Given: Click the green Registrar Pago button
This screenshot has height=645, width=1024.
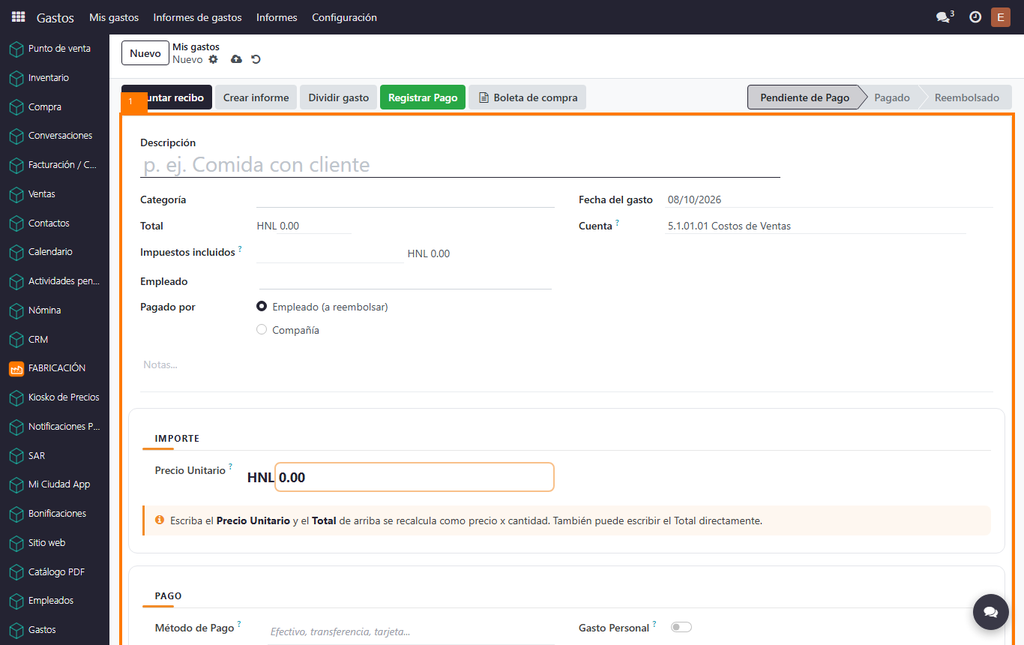Looking at the screenshot, I should pos(423,97).
